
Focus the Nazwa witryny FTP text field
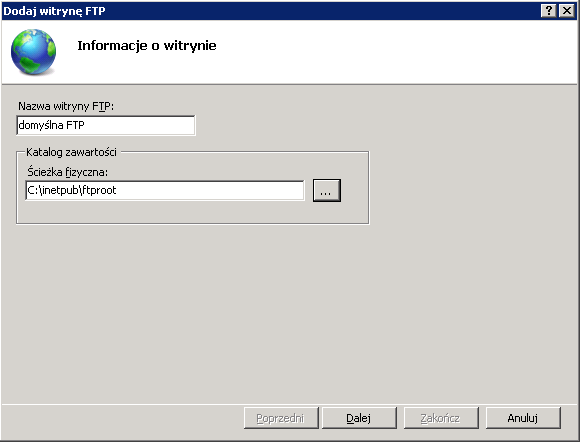106,125
